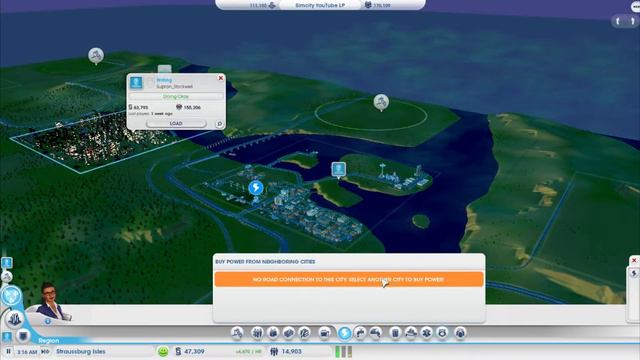
Task: Click the Buy Power From Neighboring Cities header
Action: pyautogui.click(x=265, y=262)
